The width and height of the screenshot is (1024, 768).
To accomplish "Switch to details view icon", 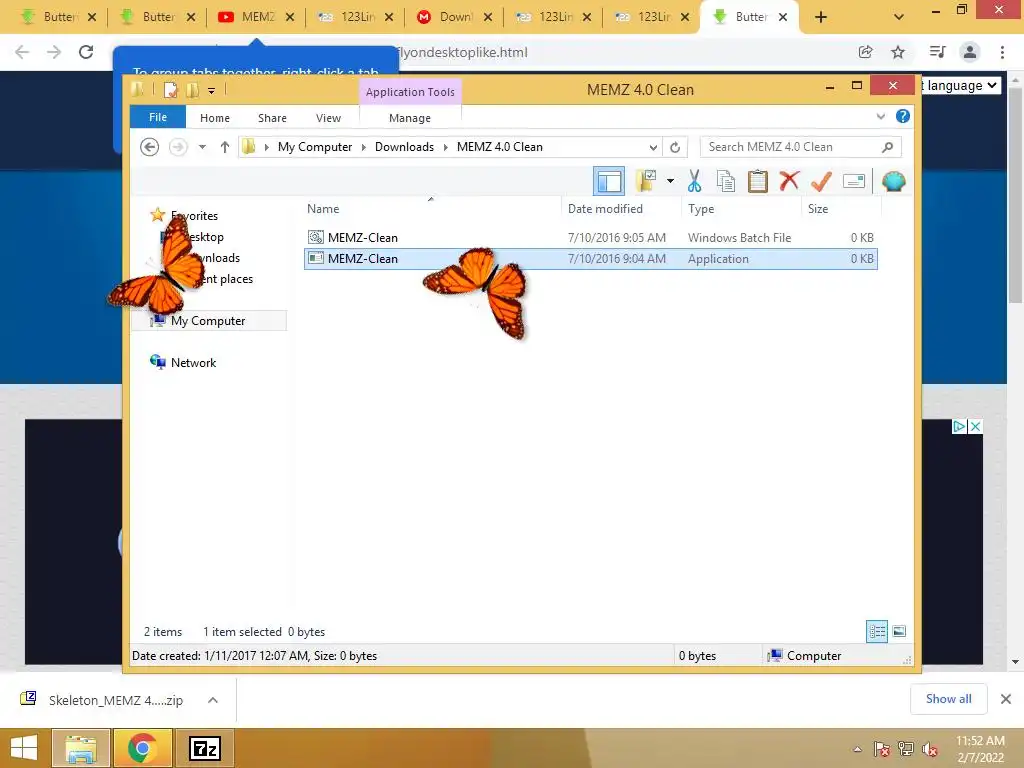I will 877,631.
